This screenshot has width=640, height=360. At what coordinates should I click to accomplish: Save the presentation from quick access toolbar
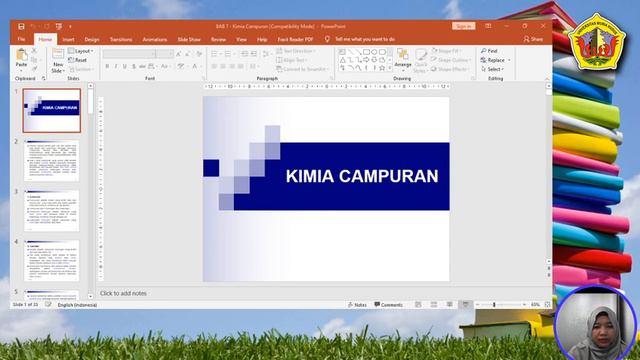click(21, 27)
